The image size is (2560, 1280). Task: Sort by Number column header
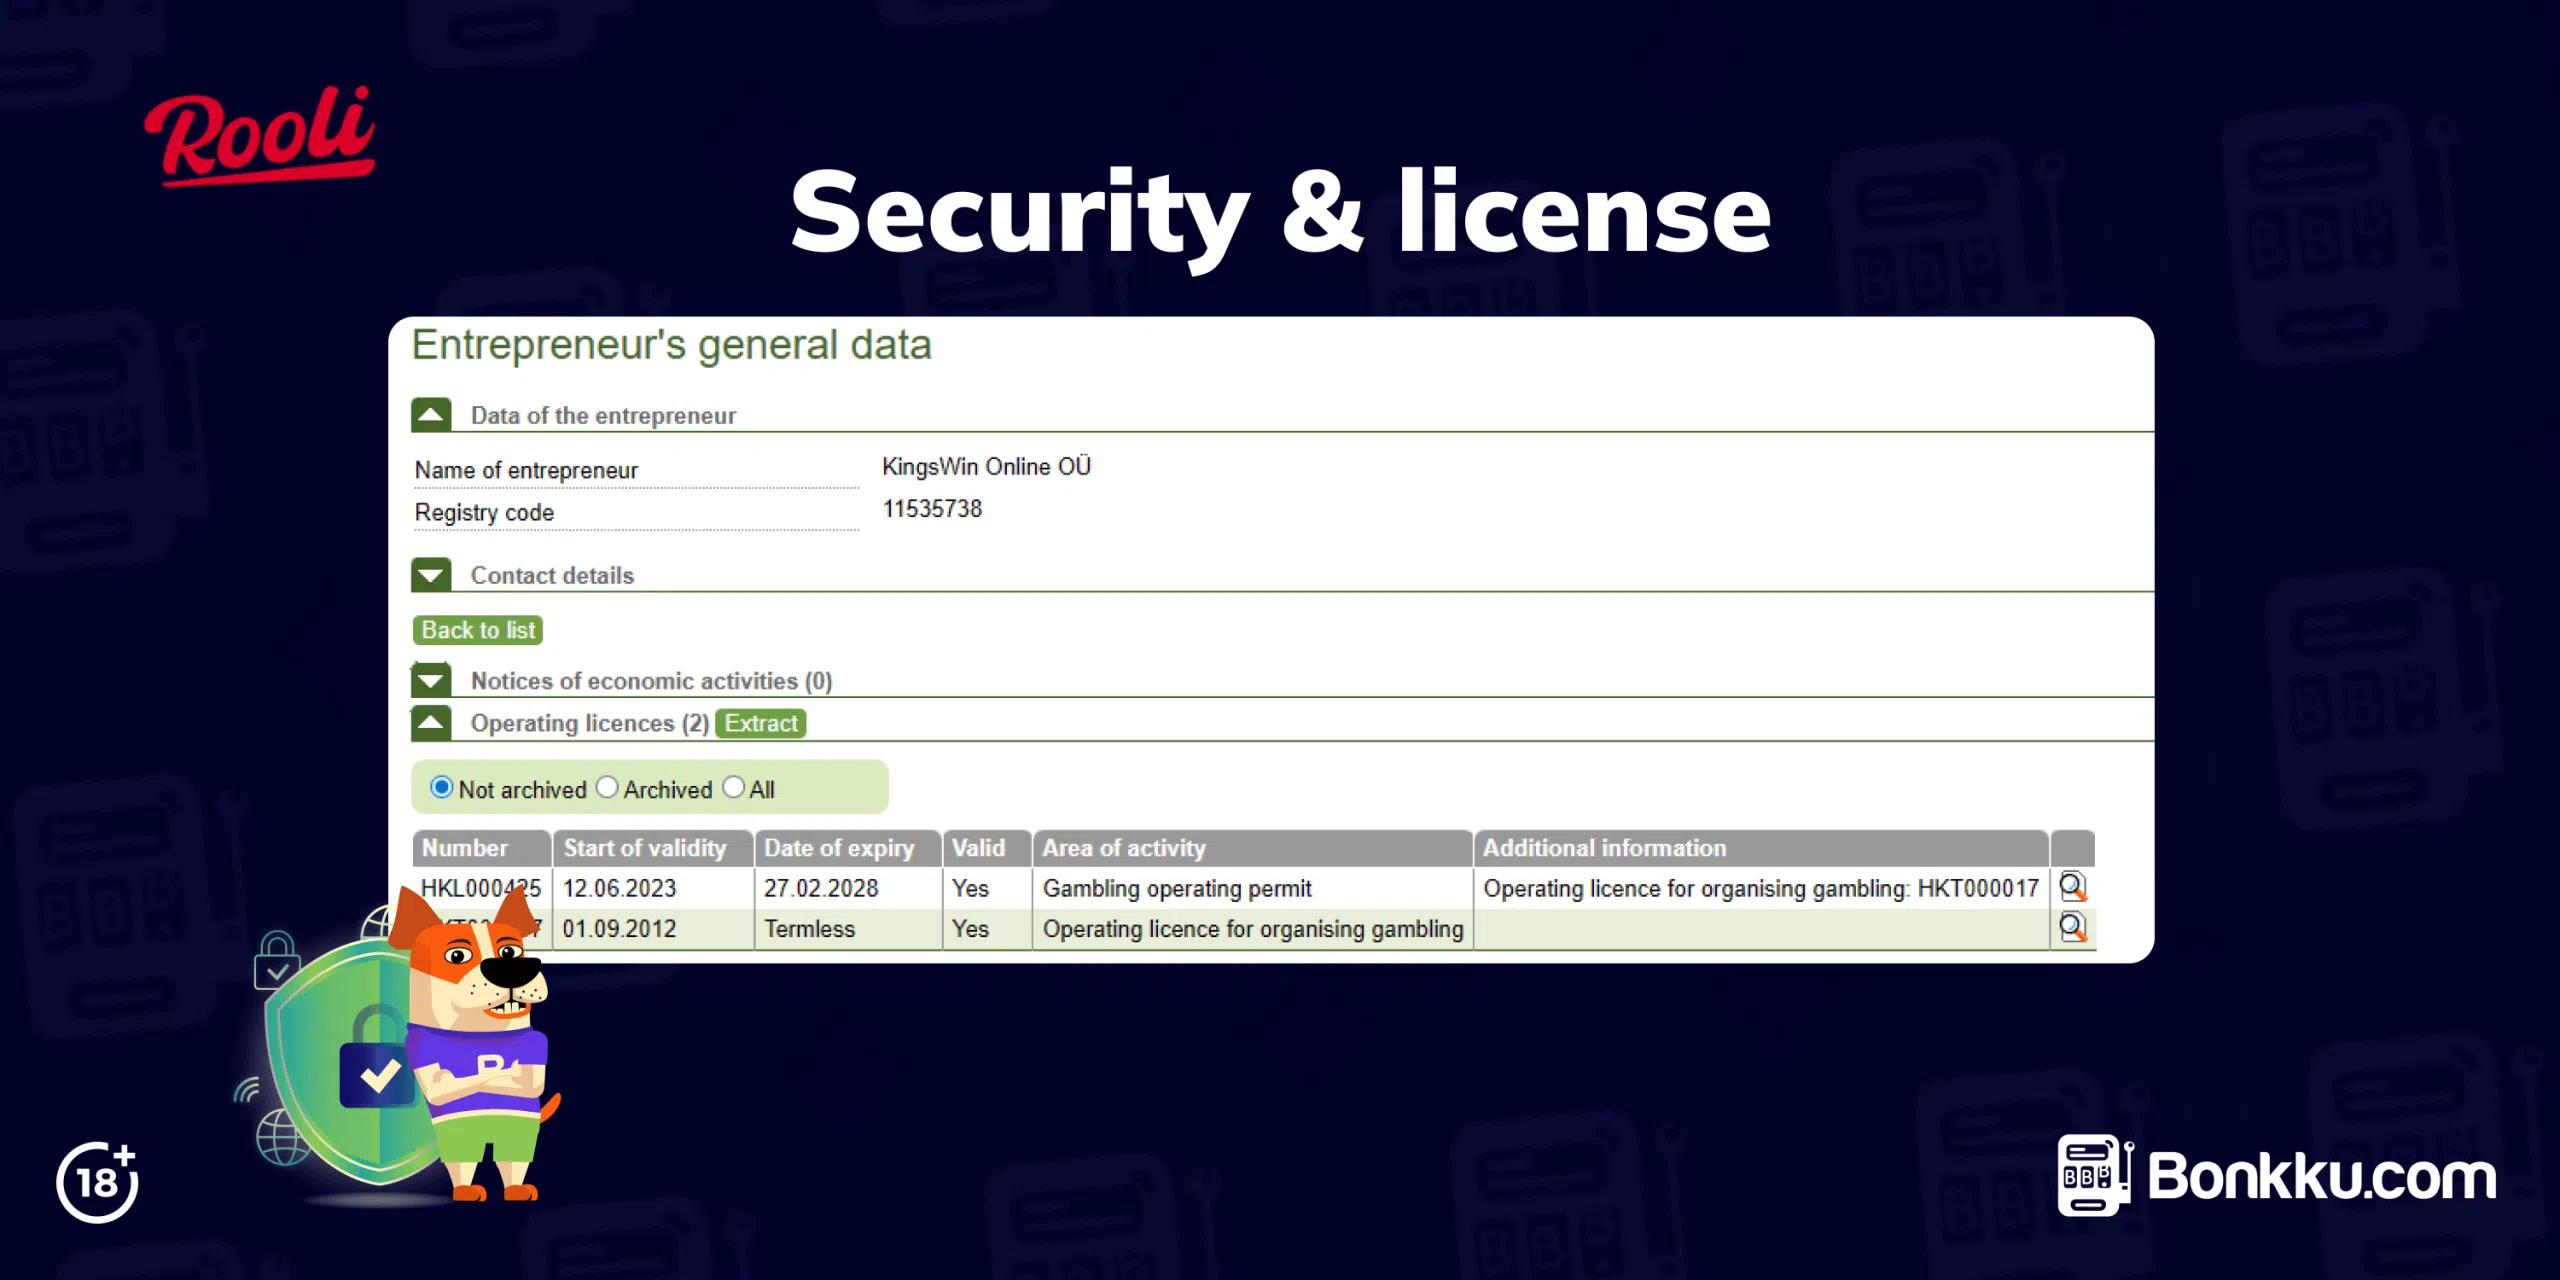(x=481, y=848)
